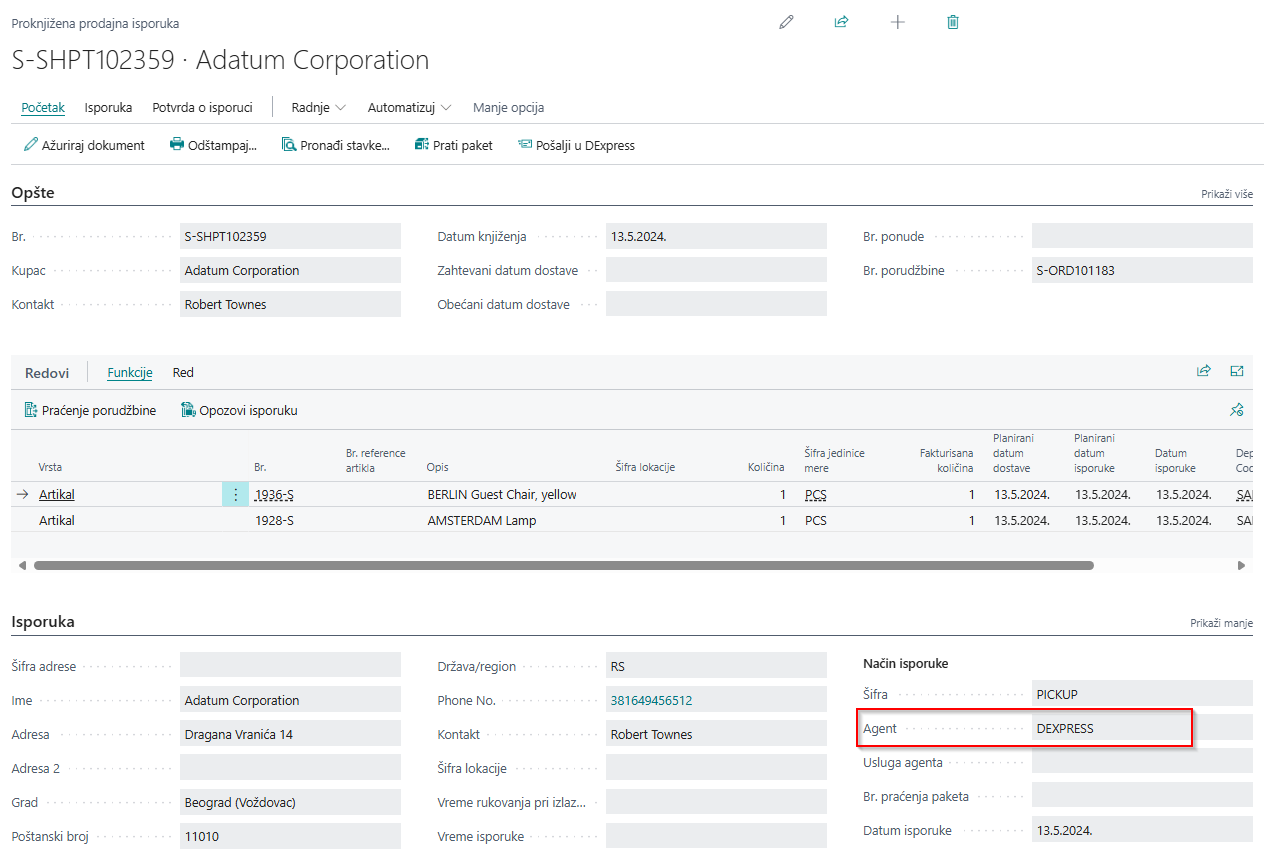Click the plus icon to create new

897,22
